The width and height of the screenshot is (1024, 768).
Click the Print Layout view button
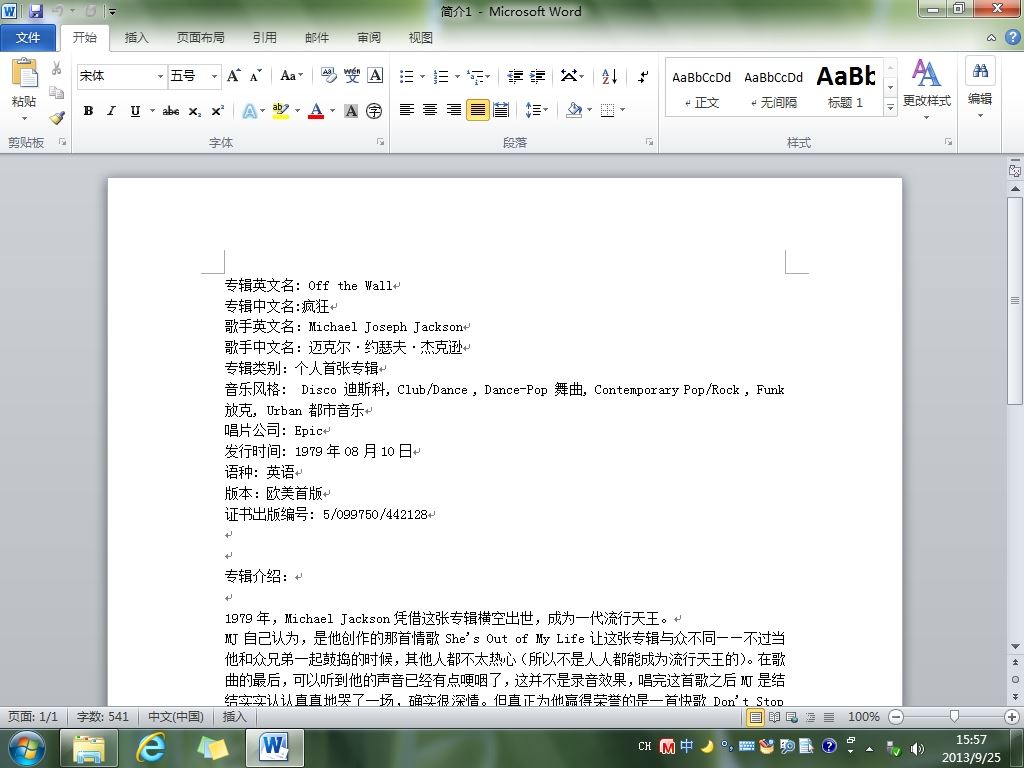[x=755, y=717]
